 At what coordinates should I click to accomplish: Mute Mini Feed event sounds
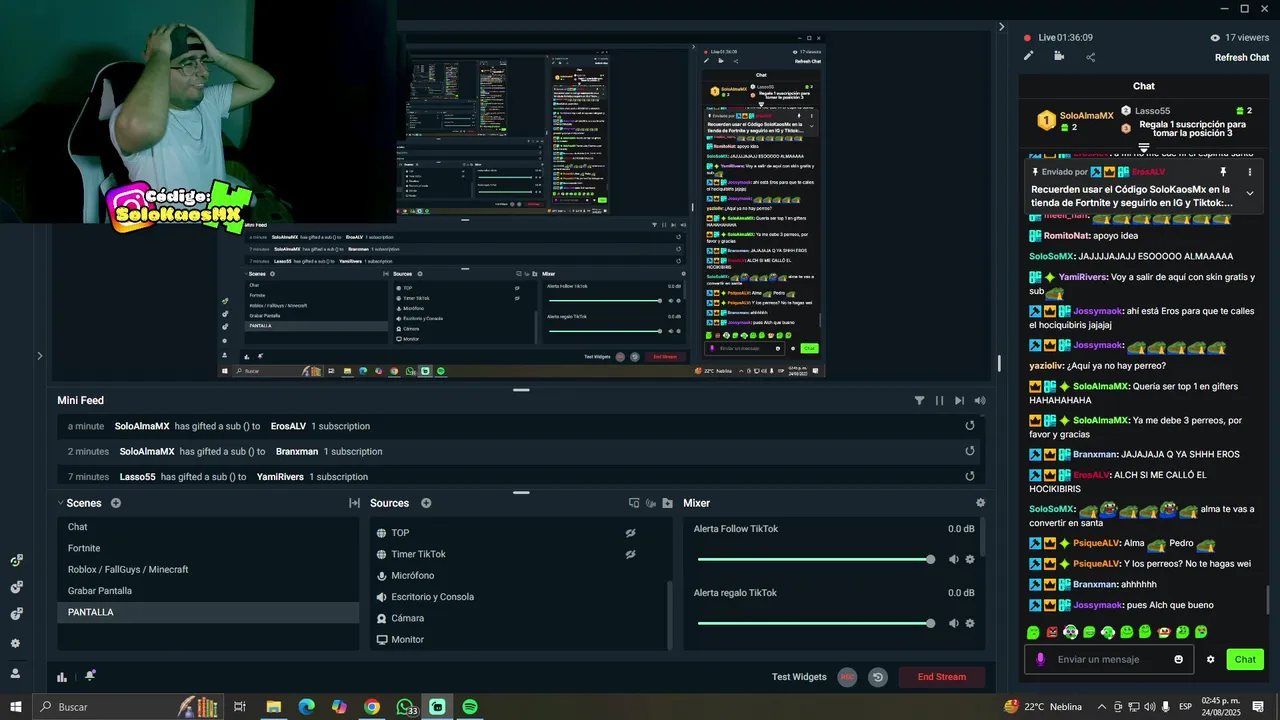980,400
